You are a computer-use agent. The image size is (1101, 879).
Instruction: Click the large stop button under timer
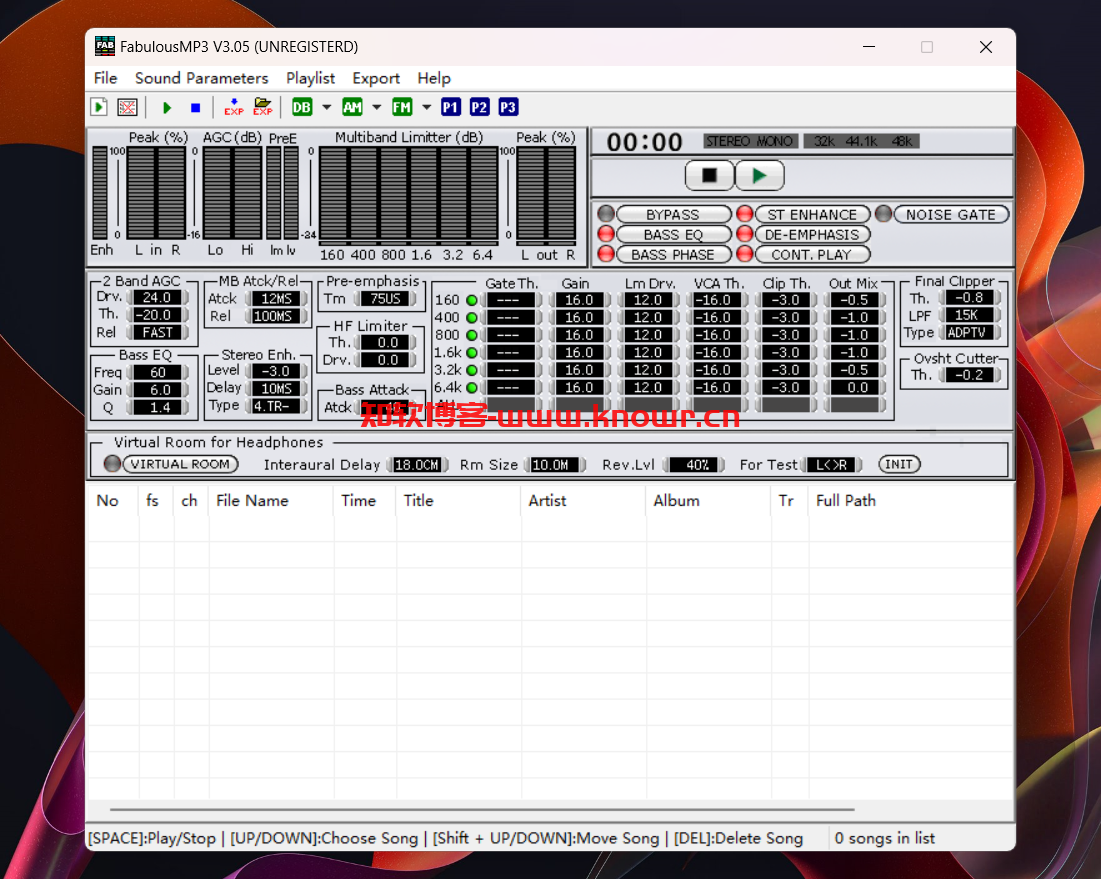709,176
